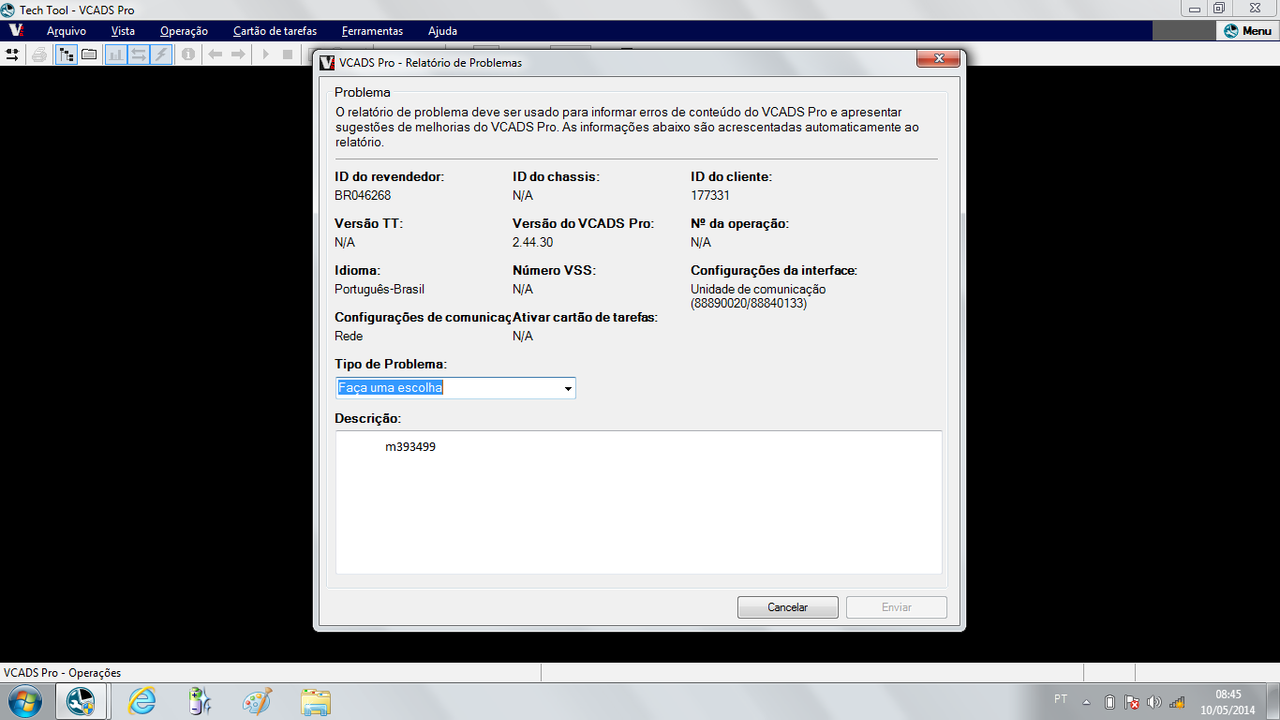1280x720 pixels.
Task: Click the play triangle toolbar icon
Action: tap(265, 54)
